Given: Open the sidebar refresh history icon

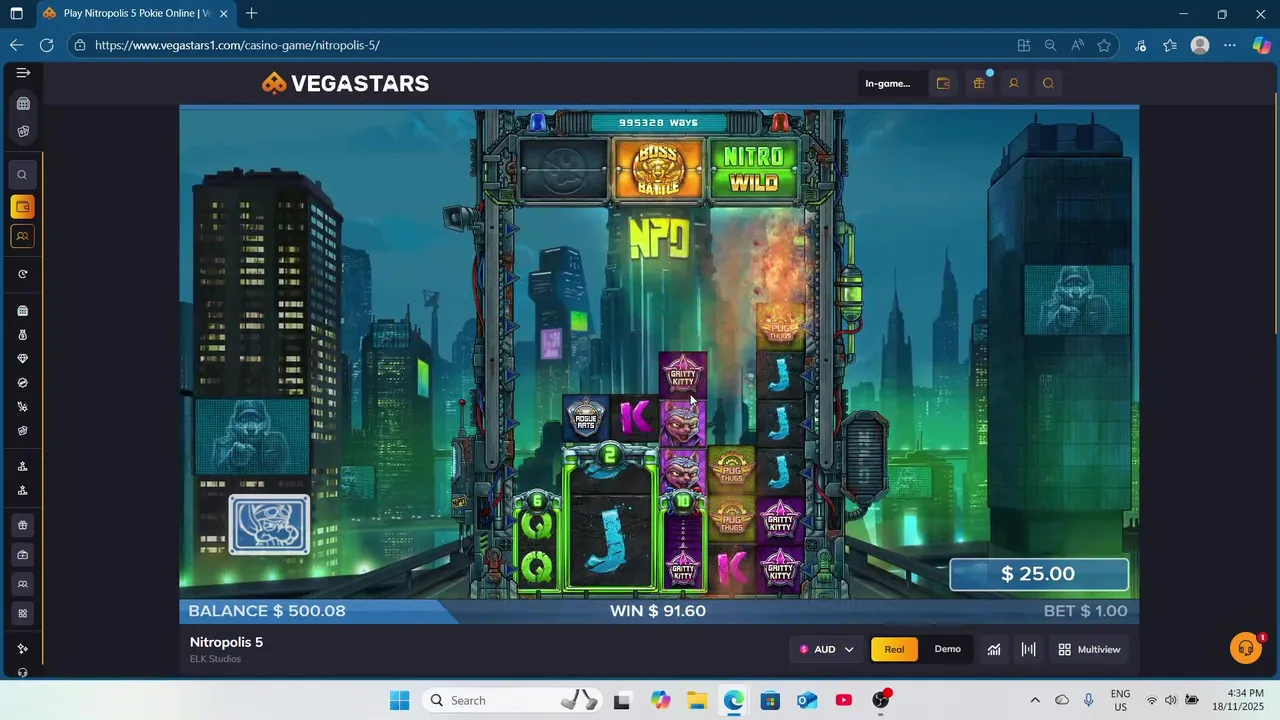Looking at the screenshot, I should coord(22,274).
